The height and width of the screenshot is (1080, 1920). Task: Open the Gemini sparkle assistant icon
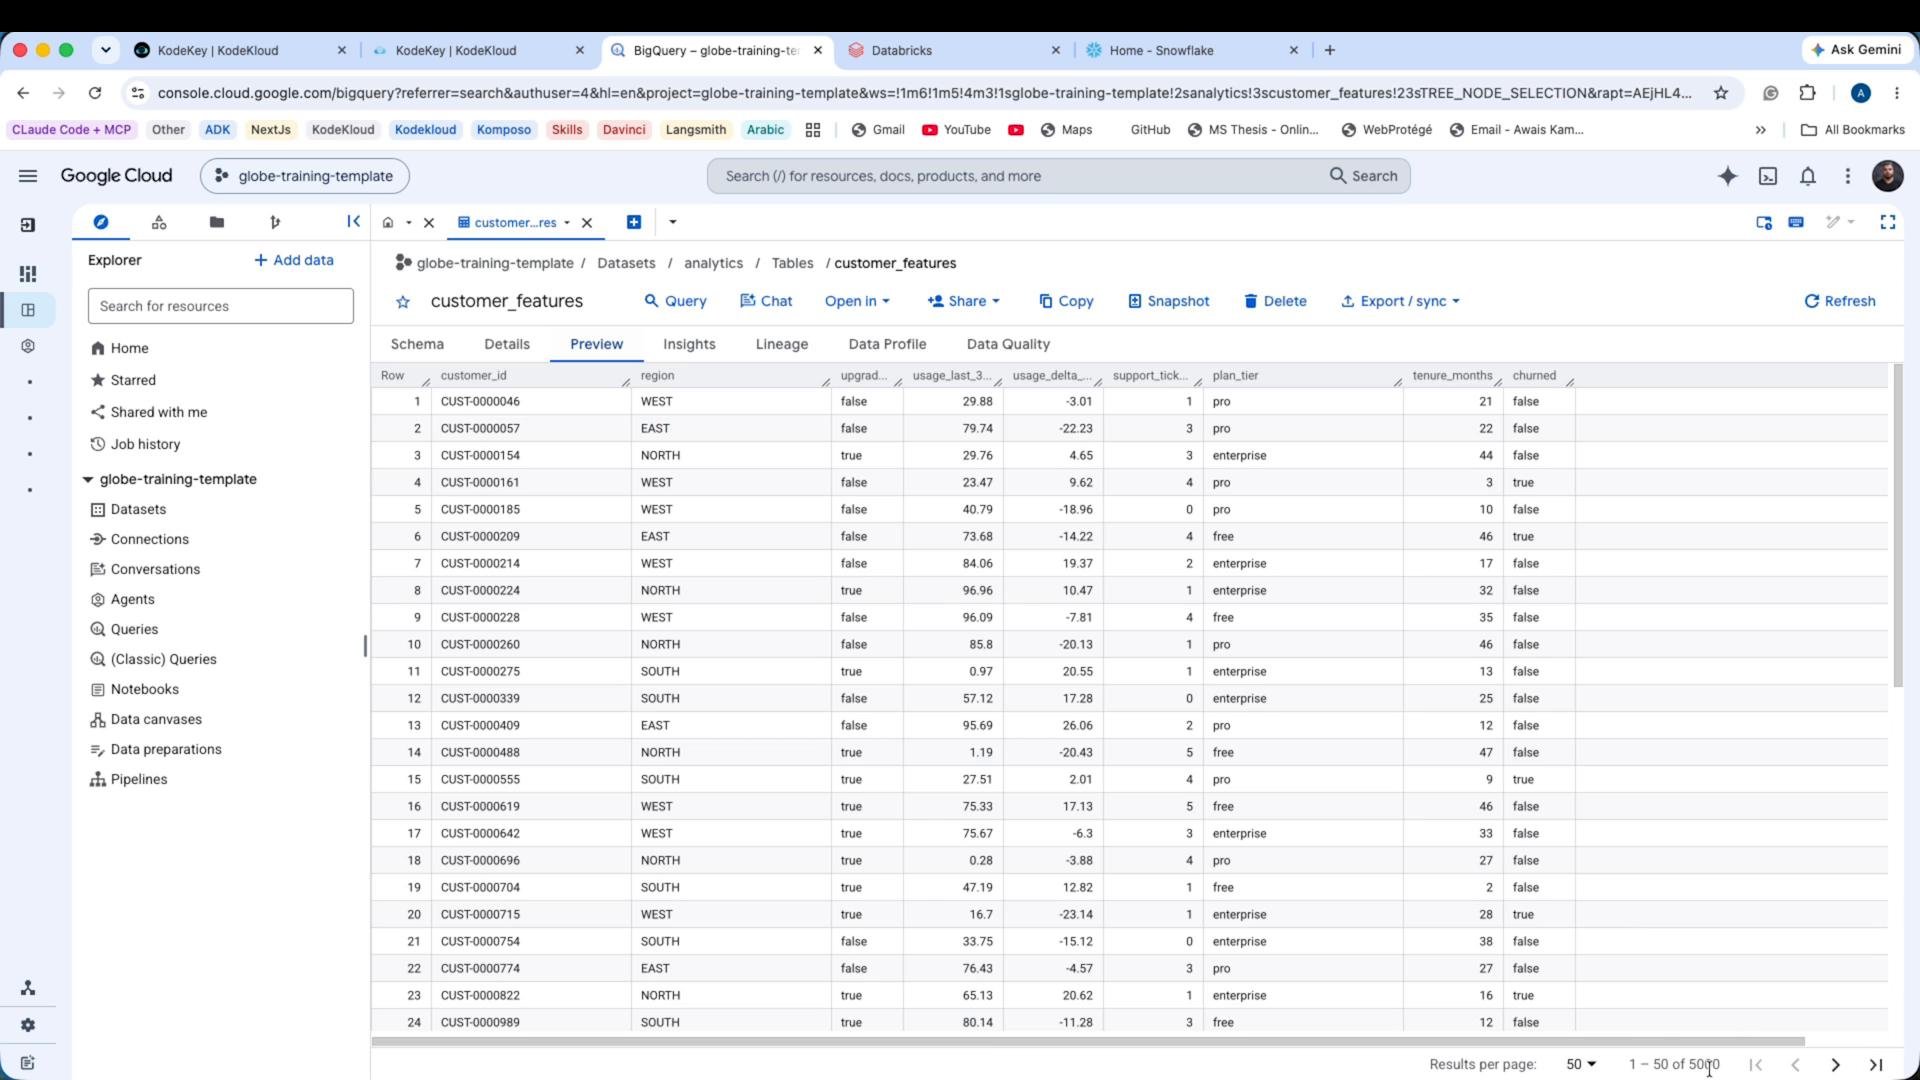[1727, 176]
